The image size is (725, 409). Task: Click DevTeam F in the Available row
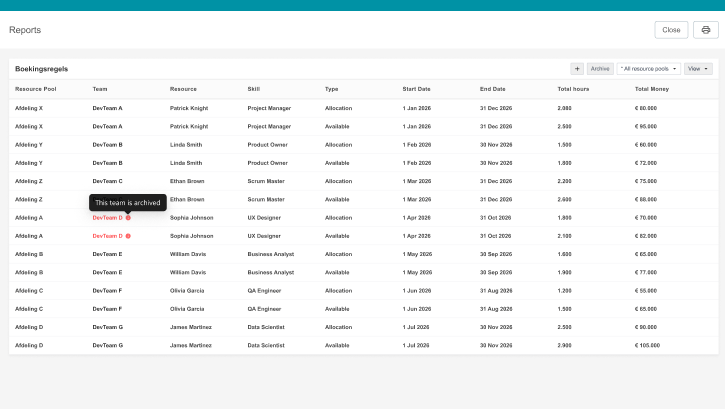pos(107,309)
